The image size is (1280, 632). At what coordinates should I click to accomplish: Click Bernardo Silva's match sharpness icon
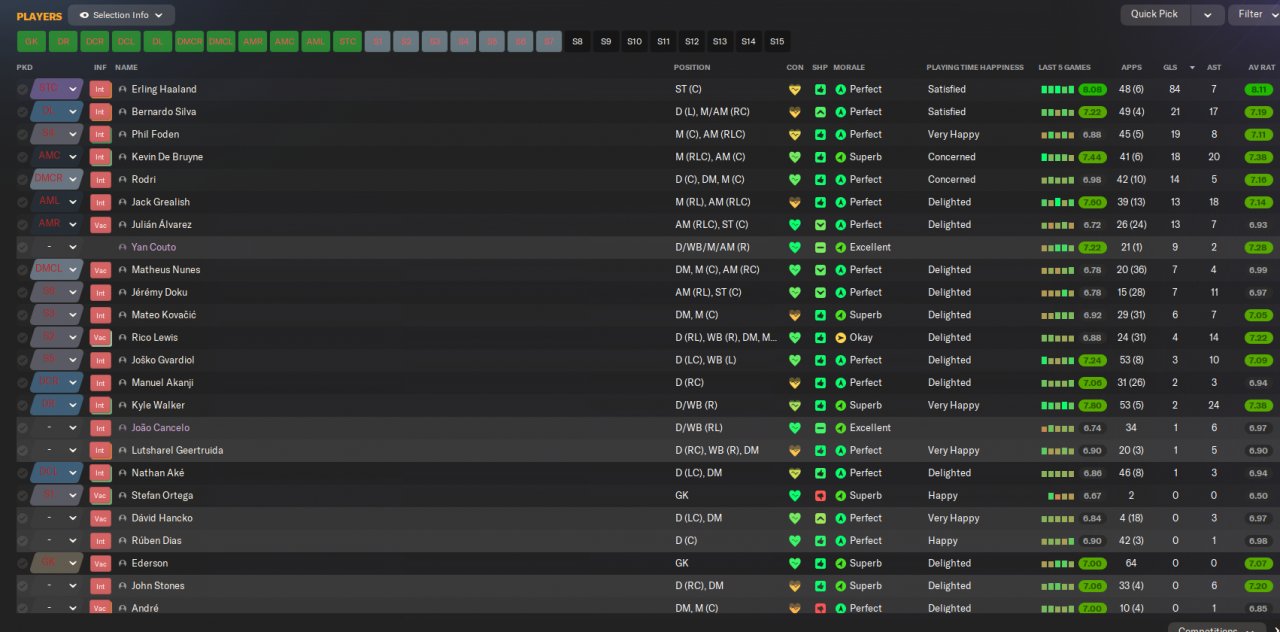pyautogui.click(x=820, y=112)
